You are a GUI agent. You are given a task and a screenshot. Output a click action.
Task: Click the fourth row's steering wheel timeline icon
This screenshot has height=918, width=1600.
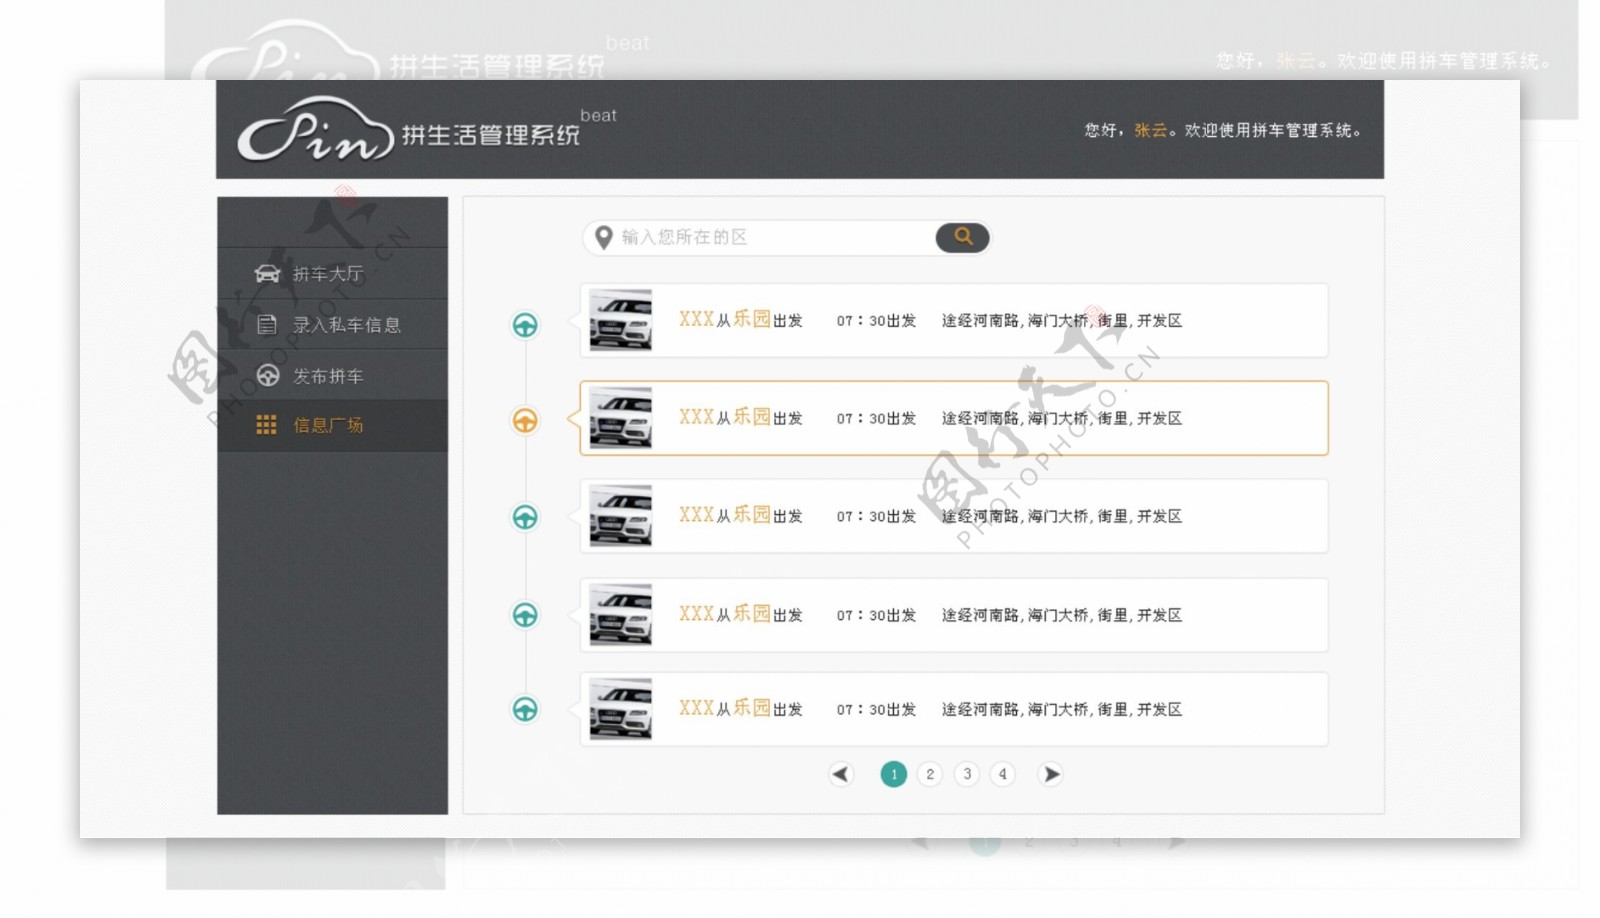pyautogui.click(x=525, y=615)
